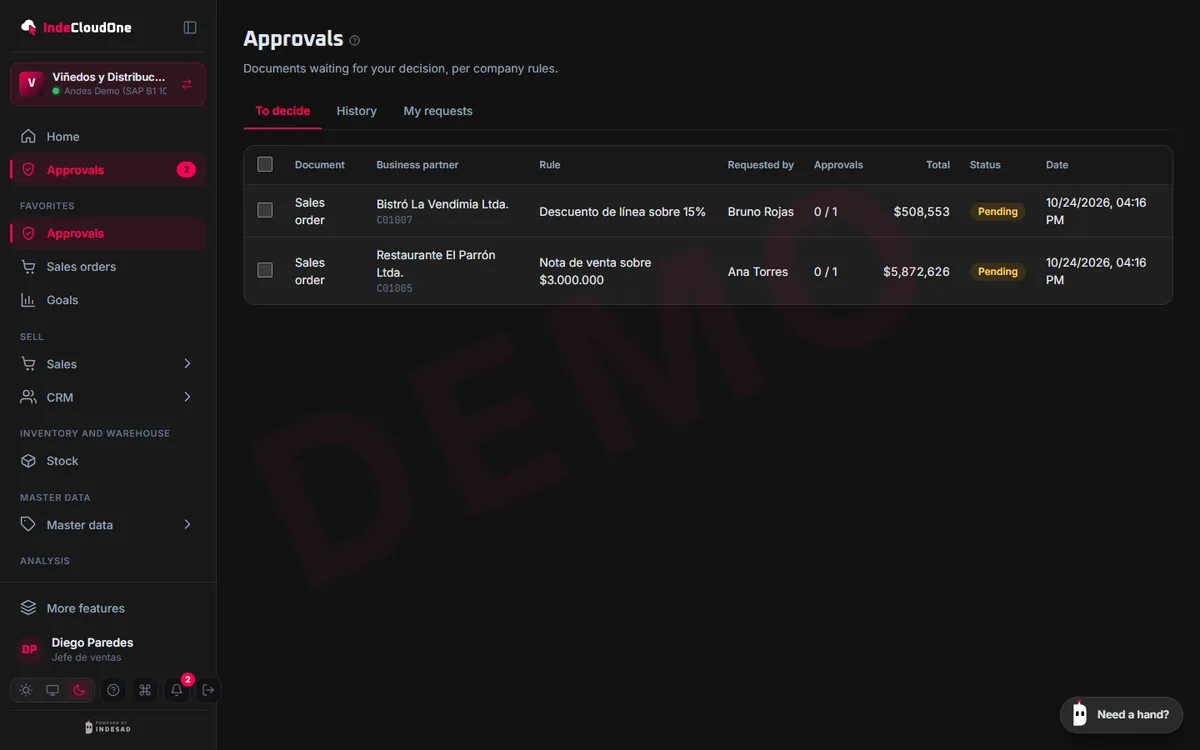Click partner code C01007

(394, 220)
